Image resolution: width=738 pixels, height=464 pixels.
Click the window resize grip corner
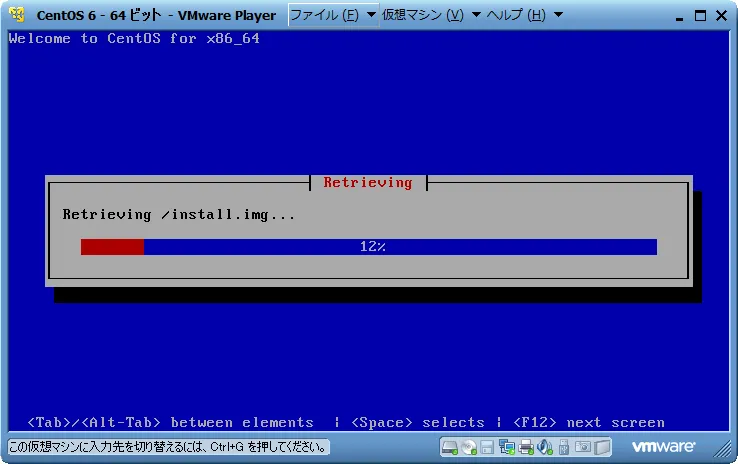coord(723,448)
